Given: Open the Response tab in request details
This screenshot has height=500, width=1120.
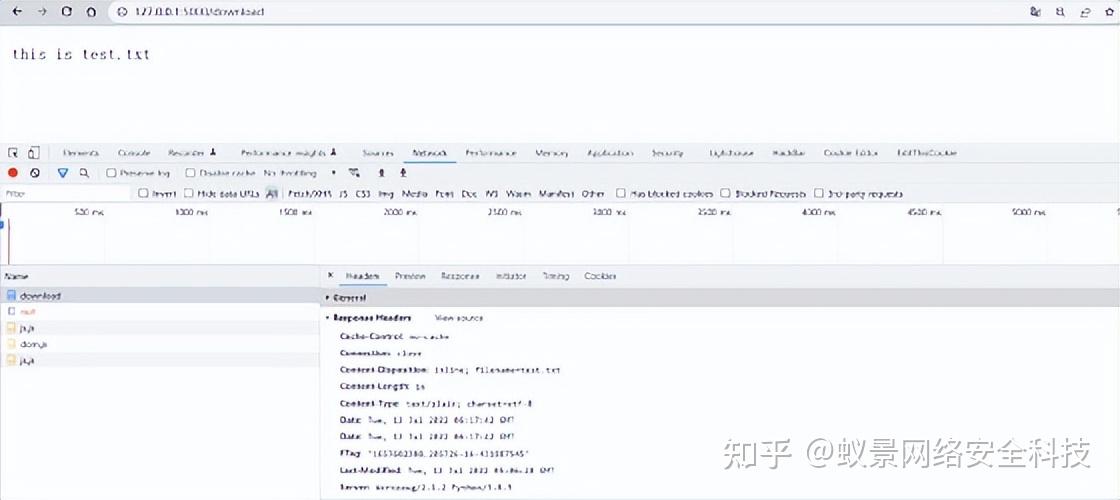Looking at the screenshot, I should (460, 276).
